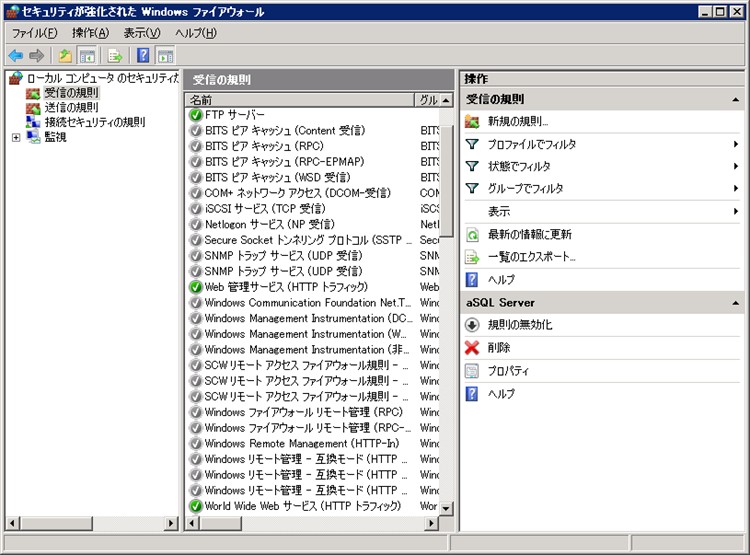The image size is (750, 555).
Task: Click the up one level folder icon
Action: [x=65, y=56]
